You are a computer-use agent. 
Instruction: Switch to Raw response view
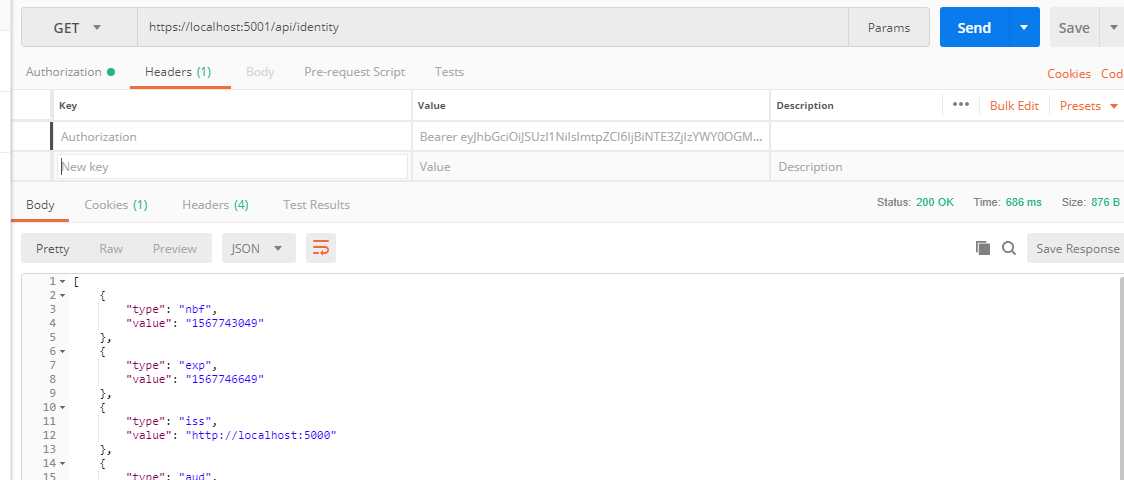pyautogui.click(x=111, y=249)
